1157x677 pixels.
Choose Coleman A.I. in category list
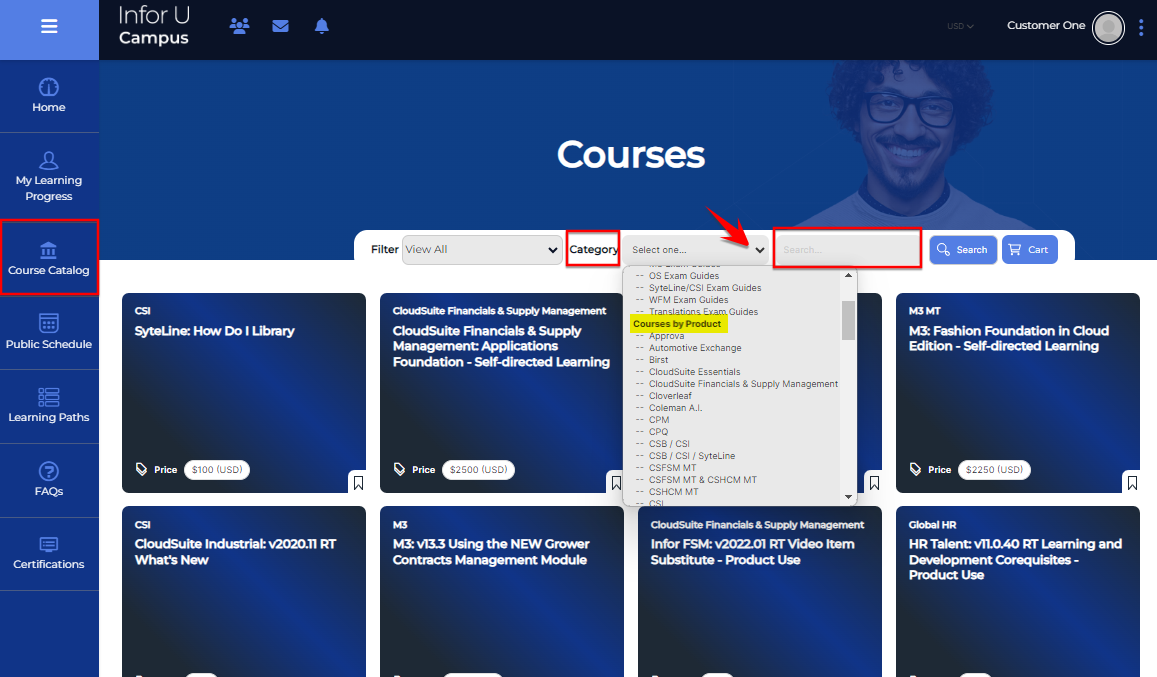pos(675,408)
